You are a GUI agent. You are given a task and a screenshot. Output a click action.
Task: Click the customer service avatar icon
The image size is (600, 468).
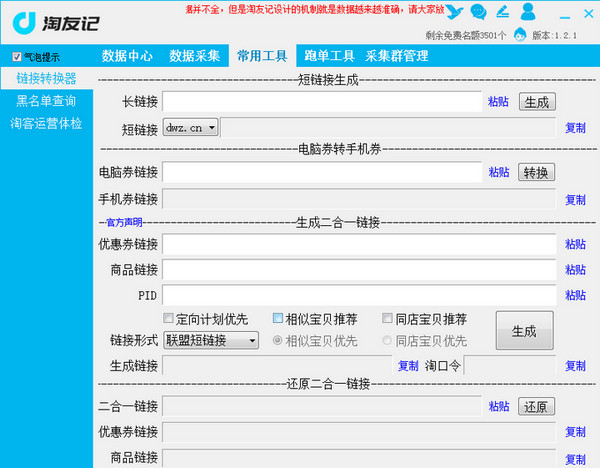coord(520,34)
